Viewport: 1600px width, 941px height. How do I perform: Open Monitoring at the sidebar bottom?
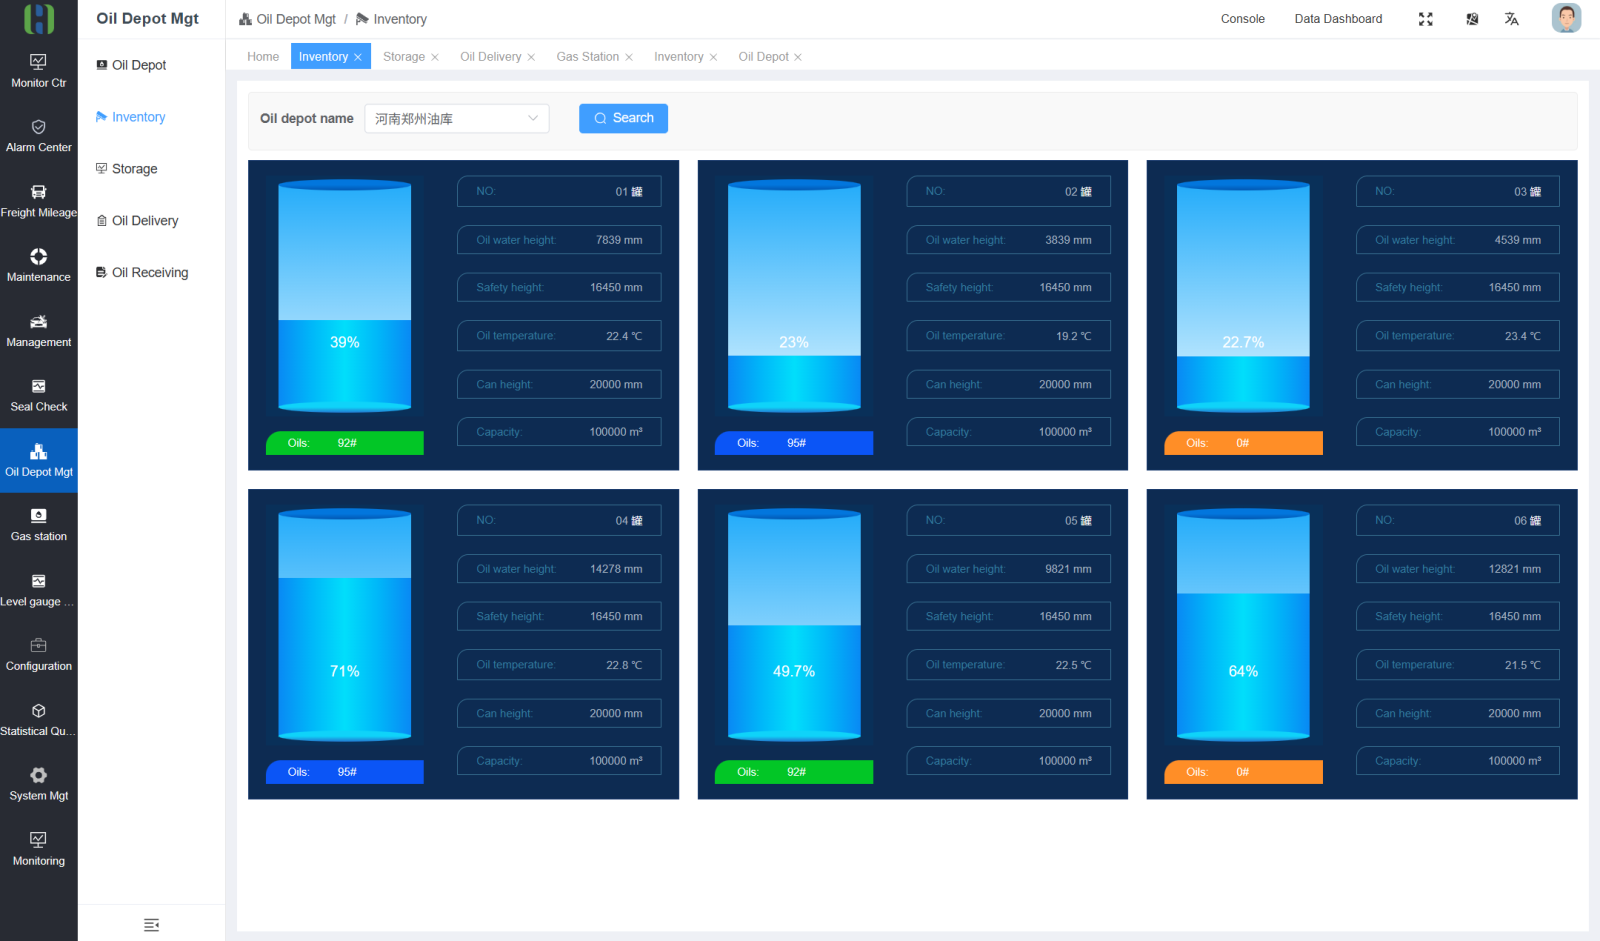click(x=38, y=849)
